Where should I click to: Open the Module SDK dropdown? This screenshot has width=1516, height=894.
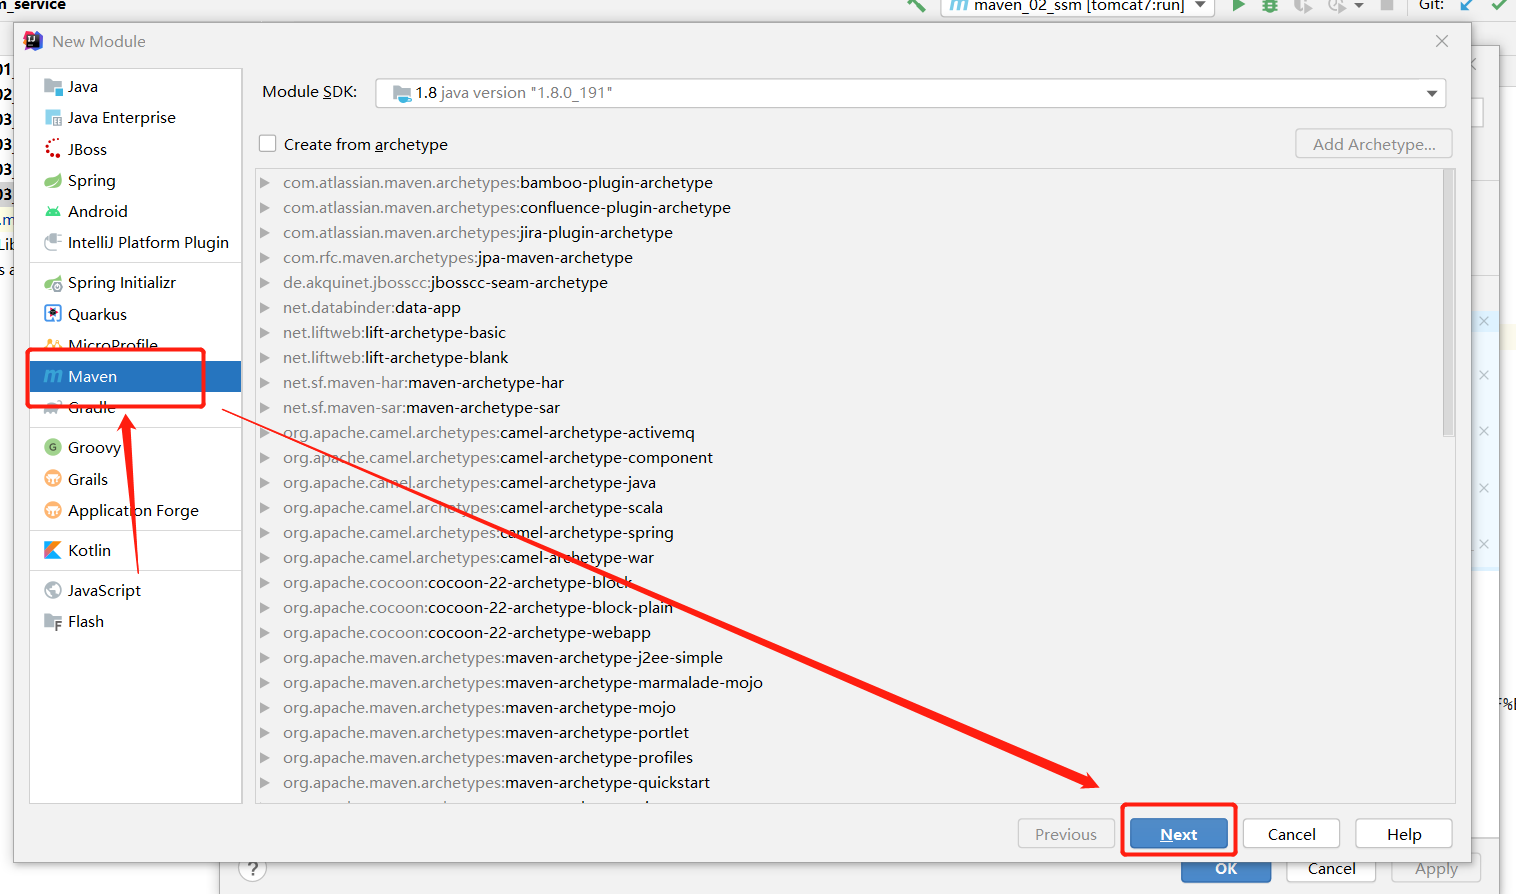click(x=910, y=93)
